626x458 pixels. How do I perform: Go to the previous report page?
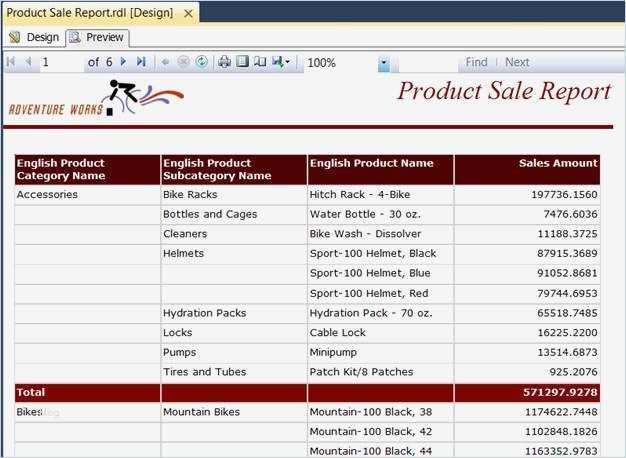(28, 62)
